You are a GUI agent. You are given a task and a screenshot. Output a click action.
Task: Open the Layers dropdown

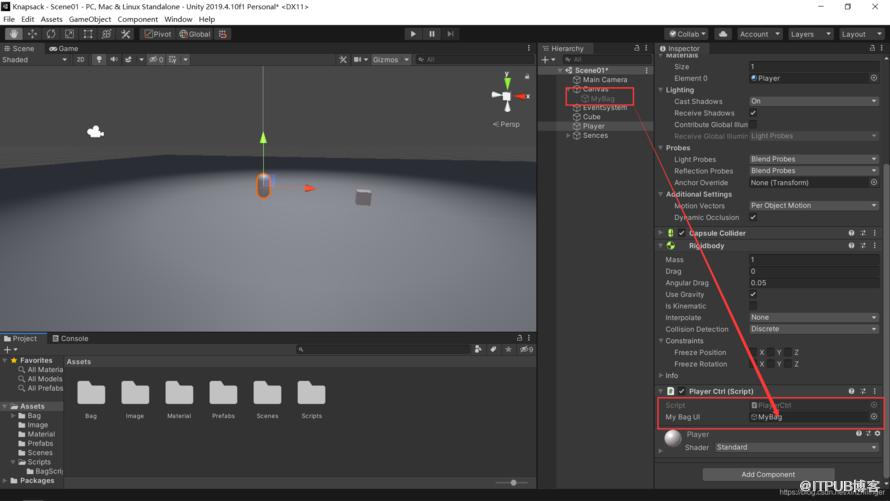(809, 34)
